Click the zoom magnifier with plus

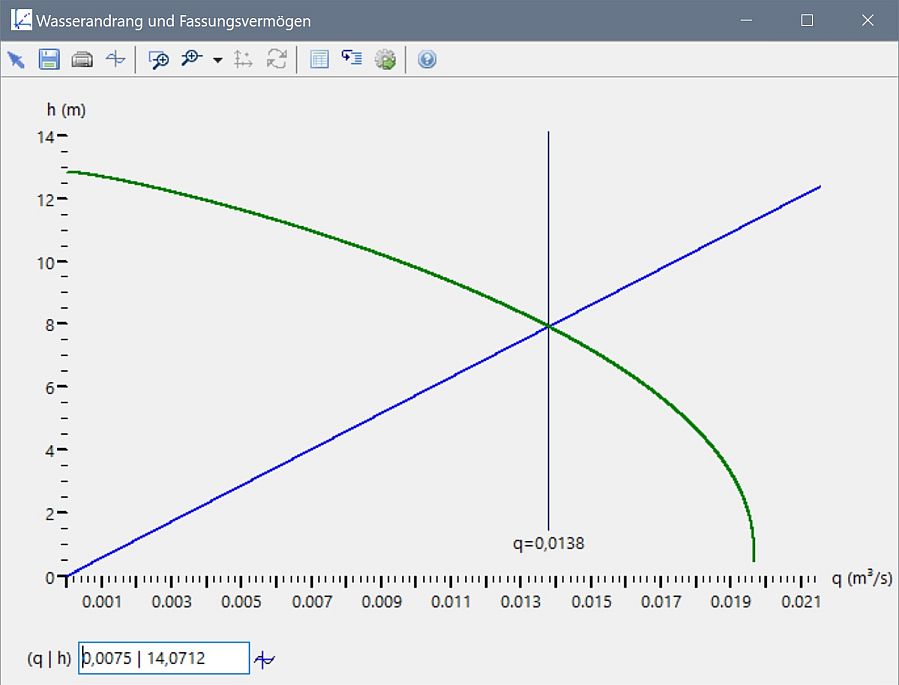point(191,60)
